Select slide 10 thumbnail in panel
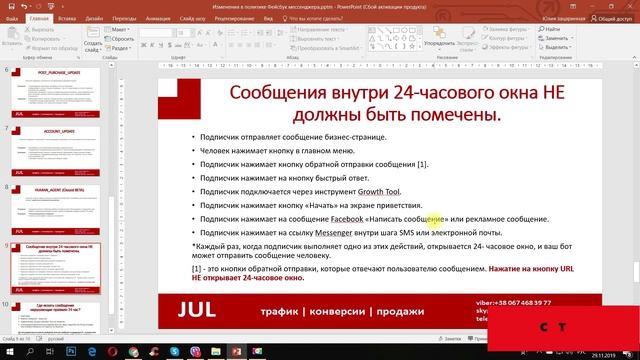 tap(56, 318)
